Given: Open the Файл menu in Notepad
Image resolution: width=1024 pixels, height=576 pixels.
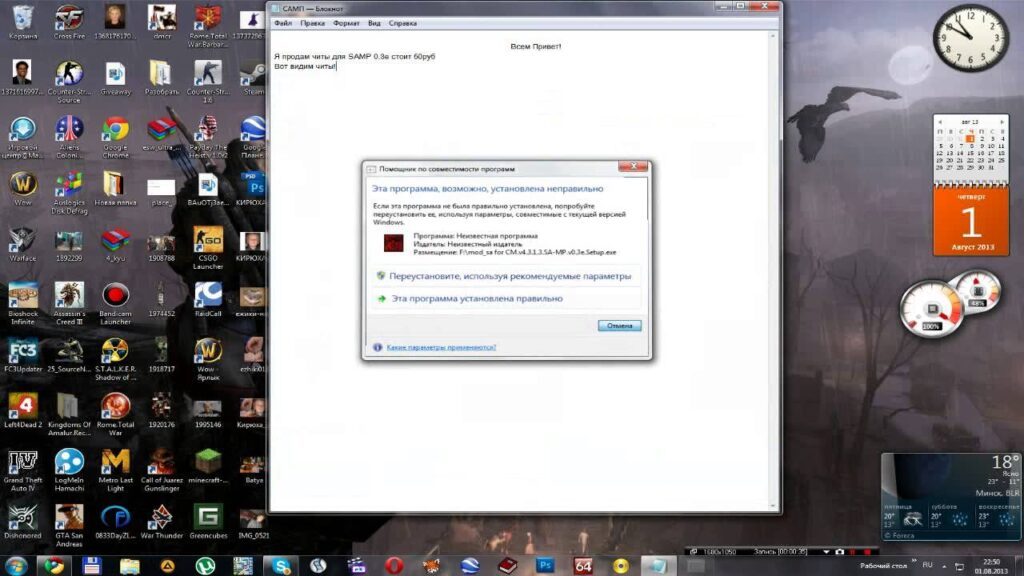Looking at the screenshot, I should 283,24.
